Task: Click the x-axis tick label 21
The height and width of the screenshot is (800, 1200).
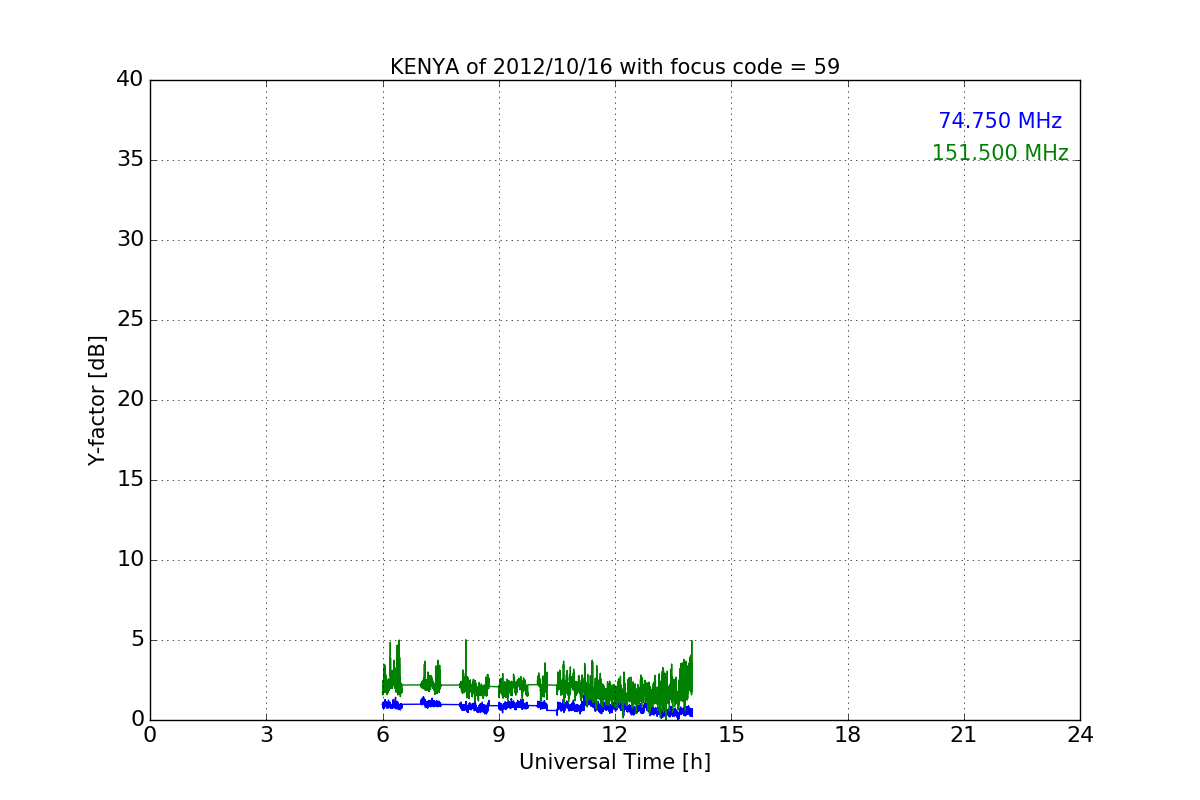Action: pyautogui.click(x=963, y=735)
